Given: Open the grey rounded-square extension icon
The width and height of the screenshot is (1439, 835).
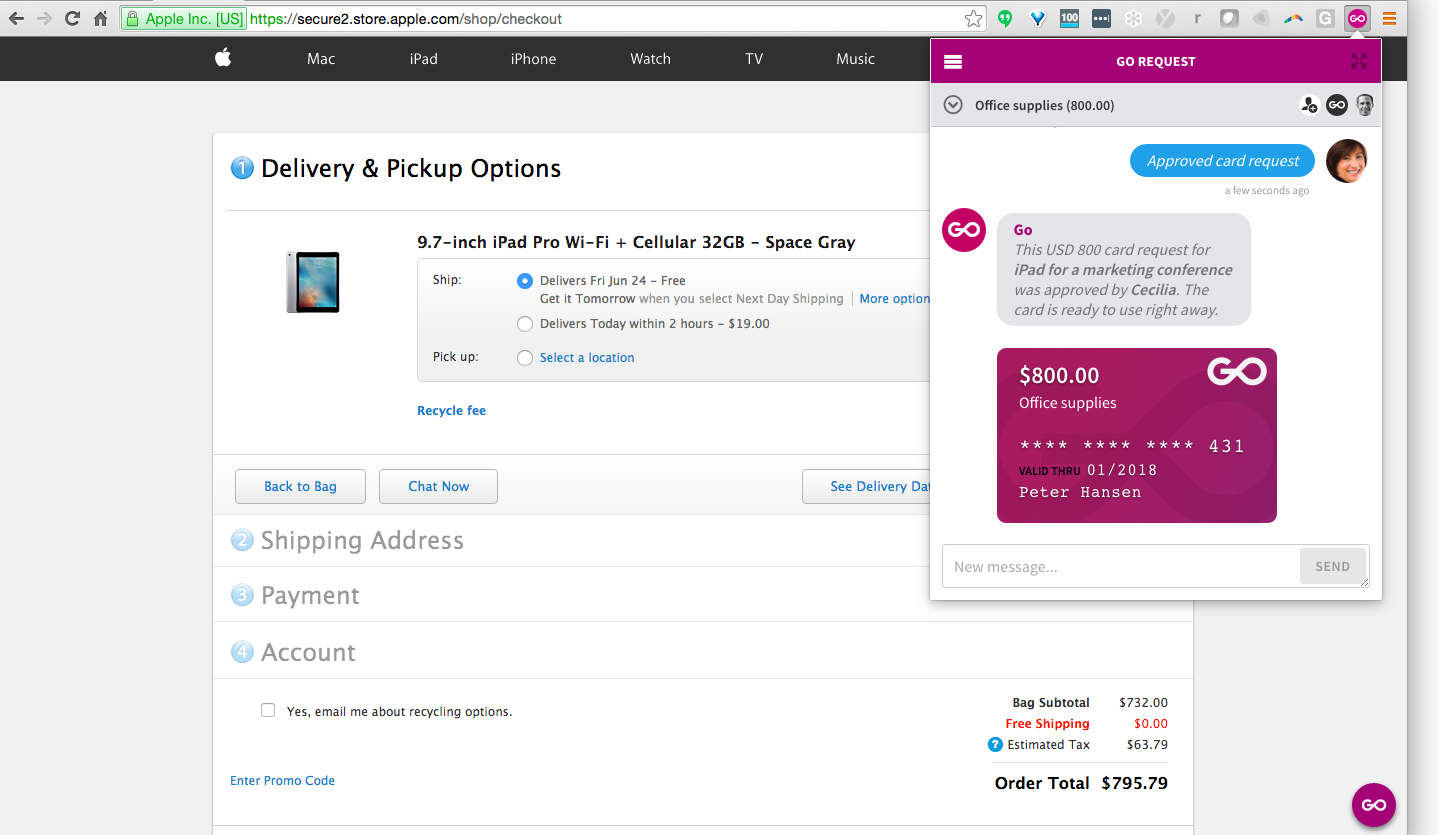Looking at the screenshot, I should point(1229,18).
